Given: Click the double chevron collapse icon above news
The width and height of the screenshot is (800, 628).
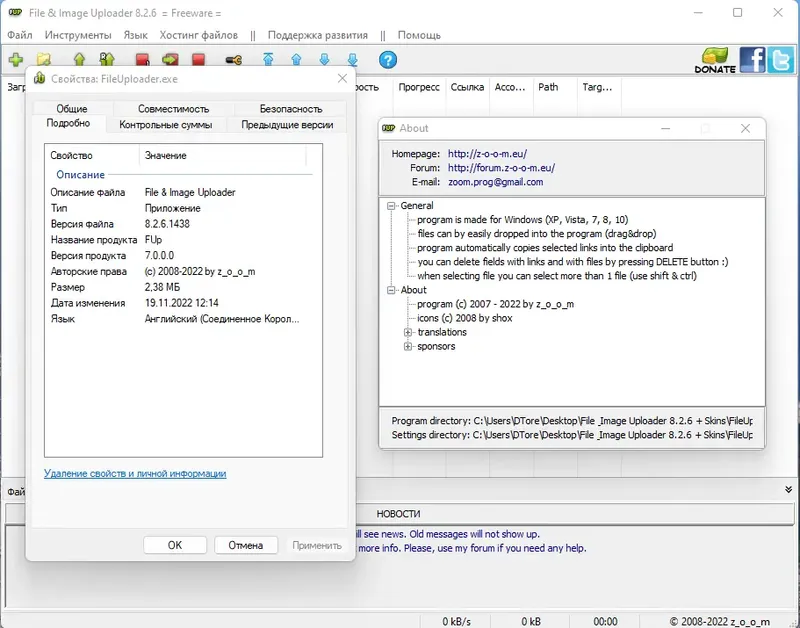Looking at the screenshot, I should coord(788,490).
